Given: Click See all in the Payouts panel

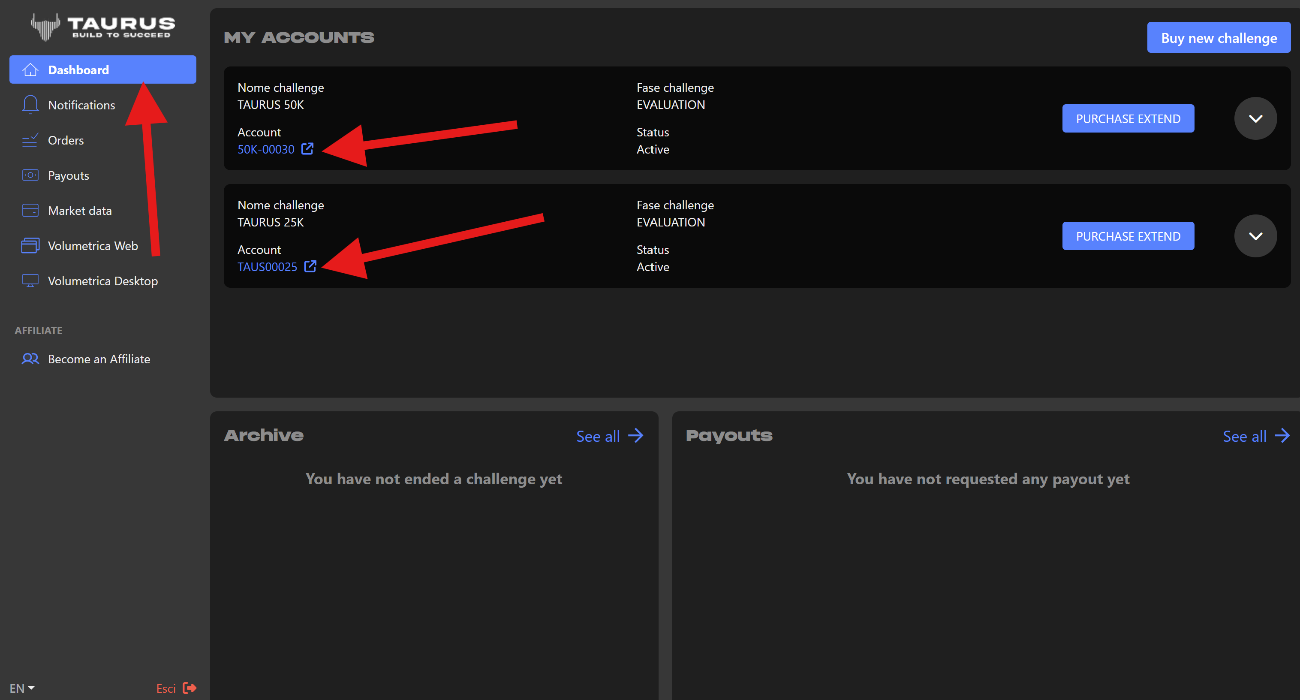Looking at the screenshot, I should (x=1245, y=436).
